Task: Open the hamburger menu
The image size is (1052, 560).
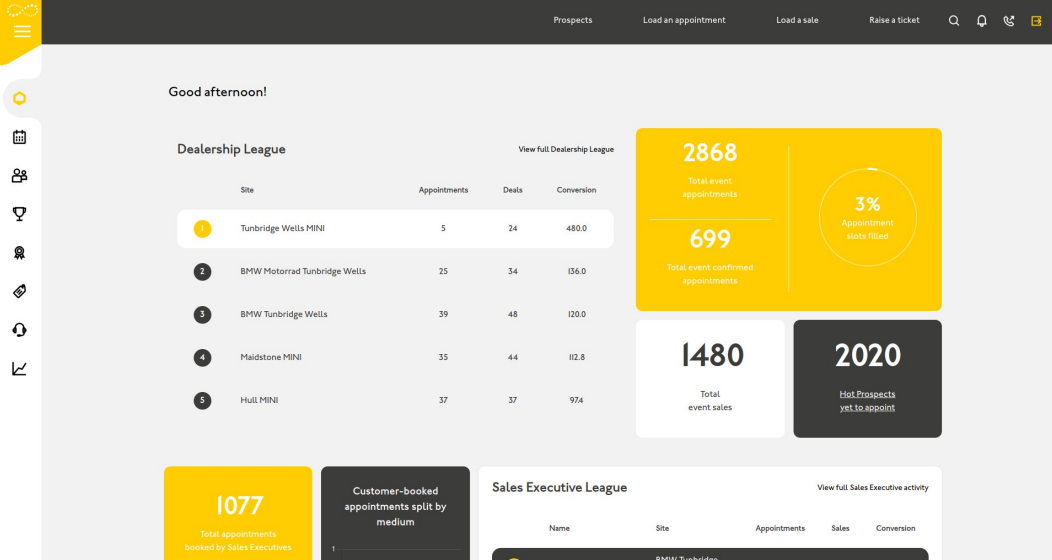Action: tap(21, 32)
